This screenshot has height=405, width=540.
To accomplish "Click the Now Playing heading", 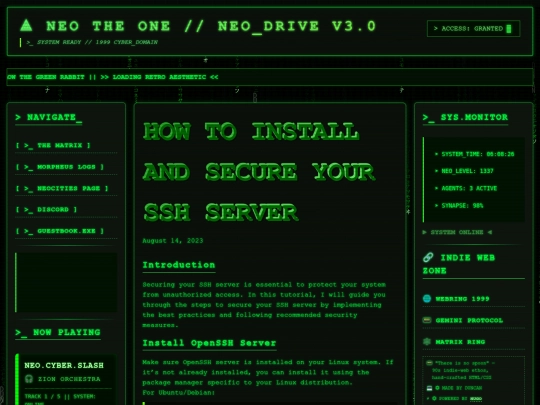I will 58,332.
